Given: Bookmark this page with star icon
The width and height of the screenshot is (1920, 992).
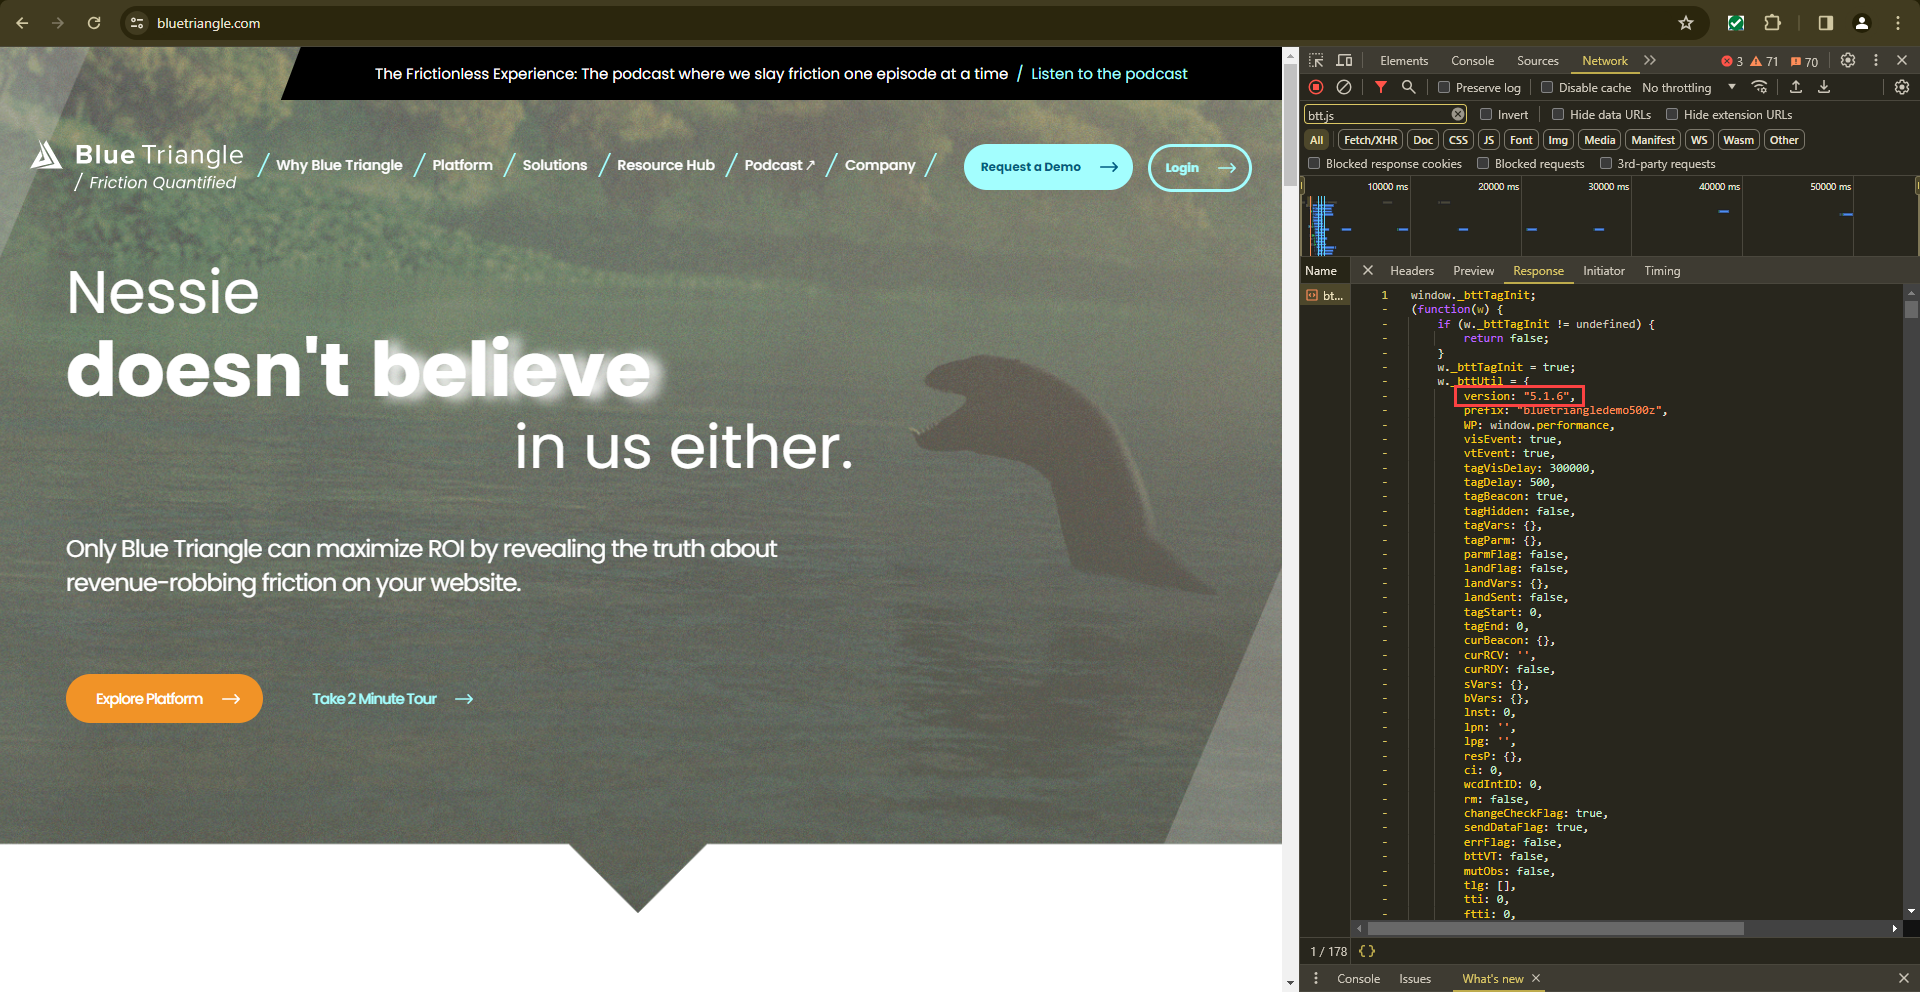Looking at the screenshot, I should 1686,23.
